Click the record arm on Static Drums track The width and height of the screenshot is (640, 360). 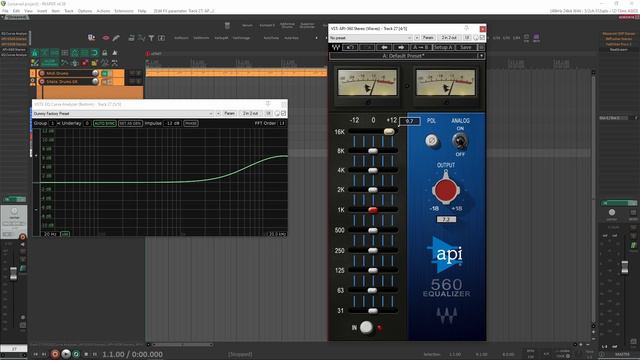[42, 82]
